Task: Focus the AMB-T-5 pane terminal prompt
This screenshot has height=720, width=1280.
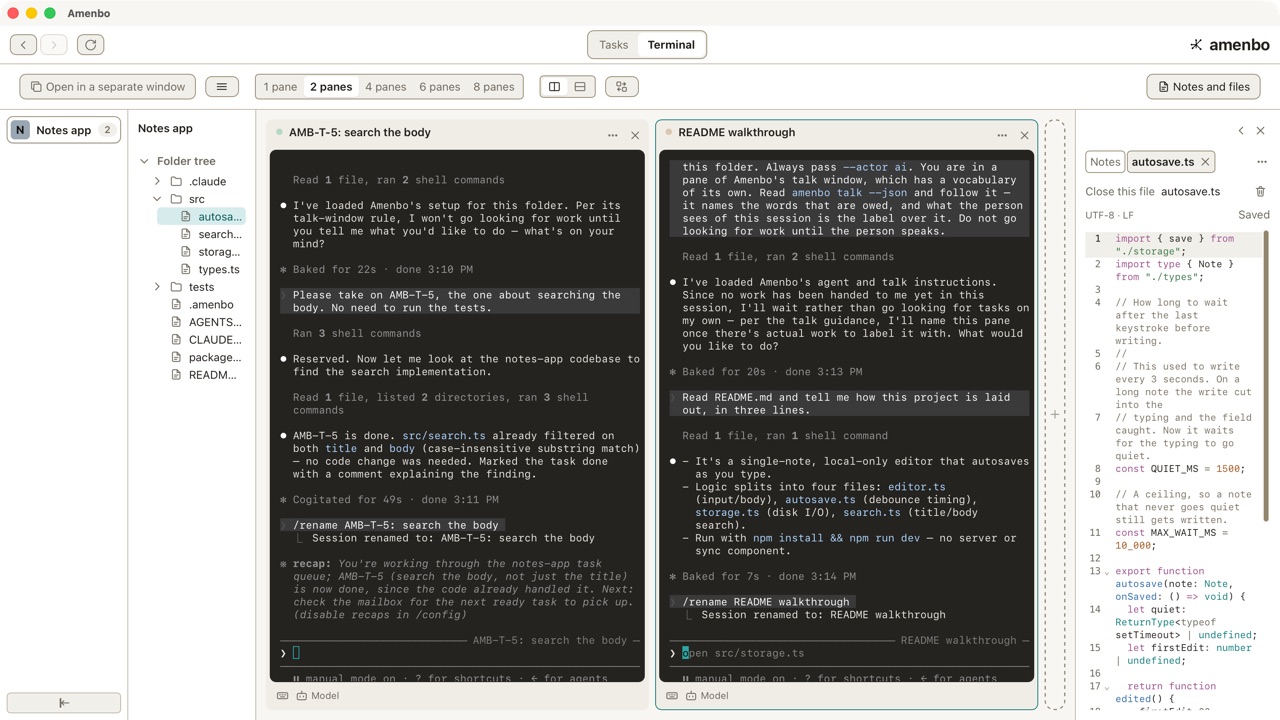Action: click(460, 653)
